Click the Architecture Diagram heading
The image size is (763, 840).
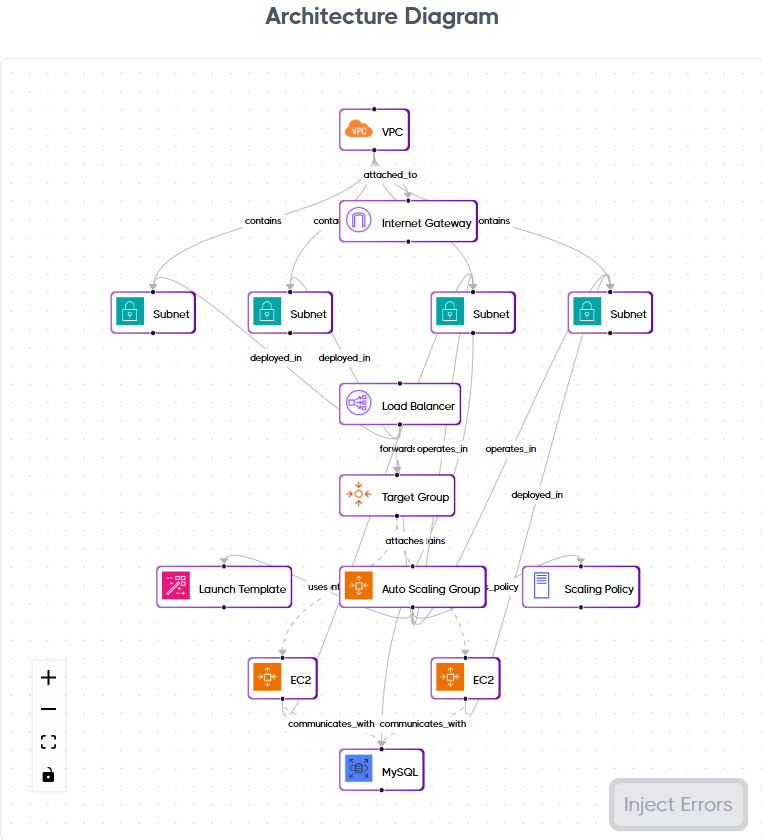click(x=382, y=17)
